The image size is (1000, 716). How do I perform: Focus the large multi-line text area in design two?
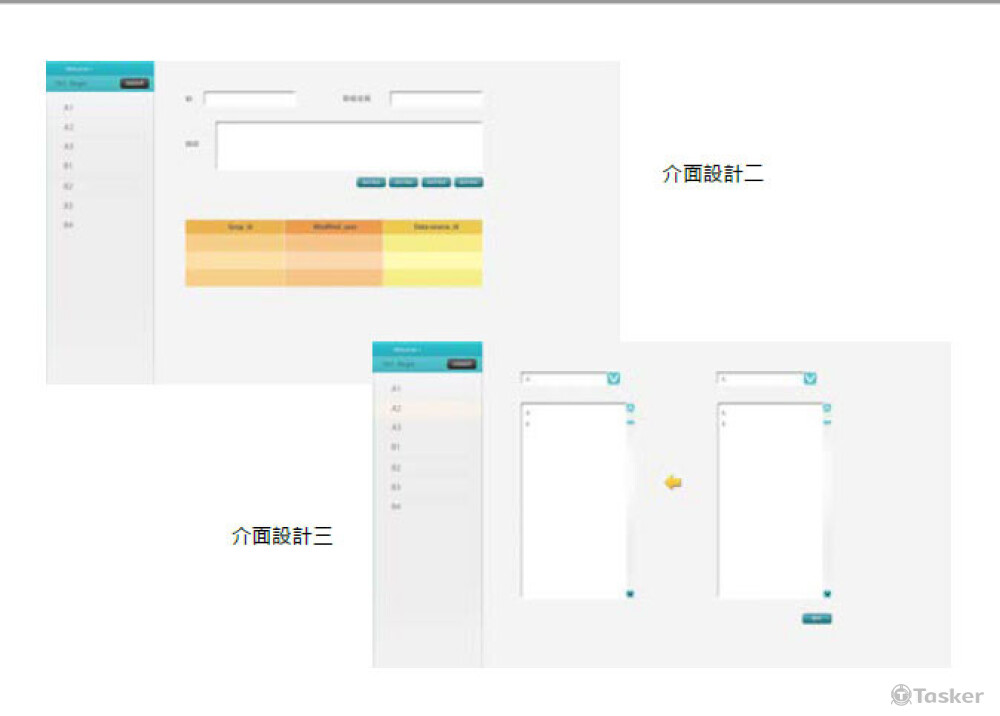(x=349, y=146)
